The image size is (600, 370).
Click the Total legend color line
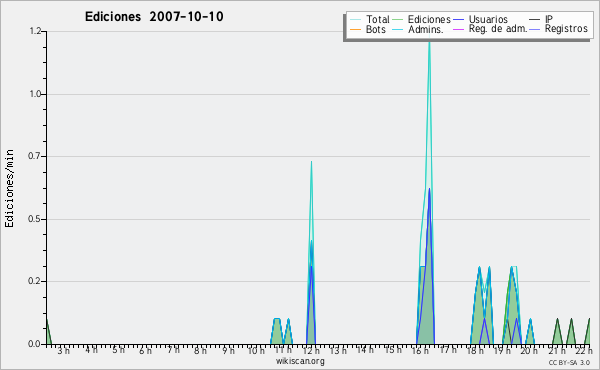355,20
